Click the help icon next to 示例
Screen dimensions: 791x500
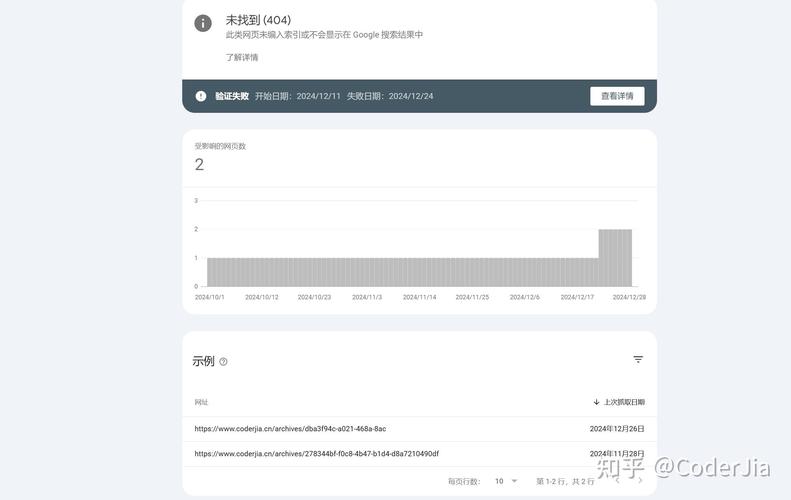223,362
